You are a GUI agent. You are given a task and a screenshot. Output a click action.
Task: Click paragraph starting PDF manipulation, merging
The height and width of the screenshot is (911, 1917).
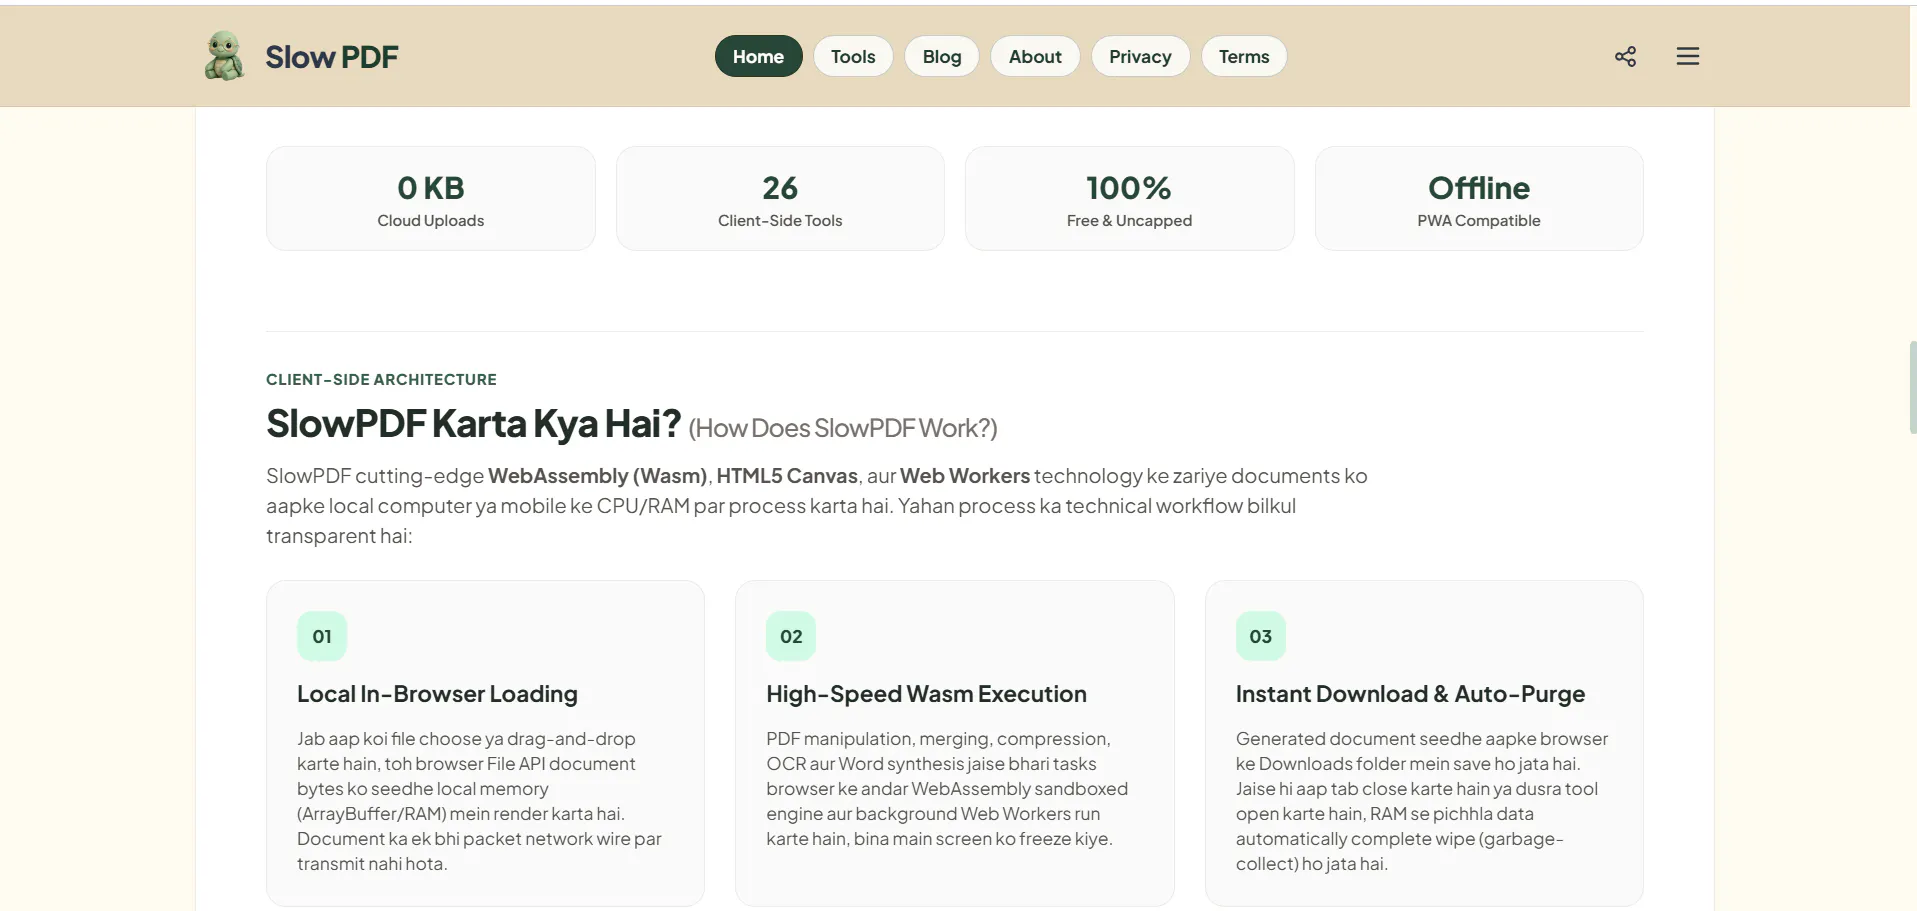pyautogui.click(x=948, y=789)
